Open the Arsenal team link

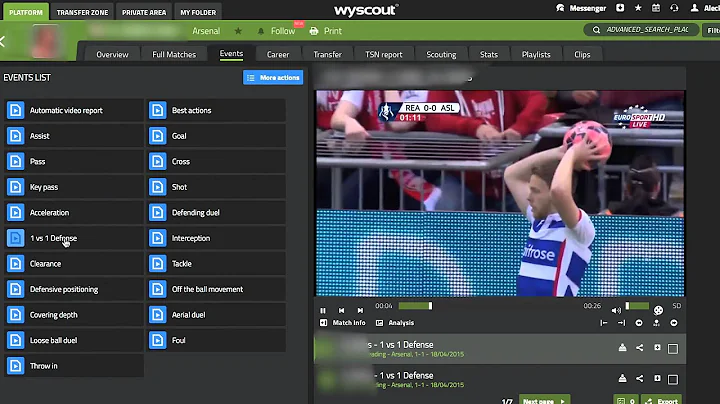tap(206, 31)
